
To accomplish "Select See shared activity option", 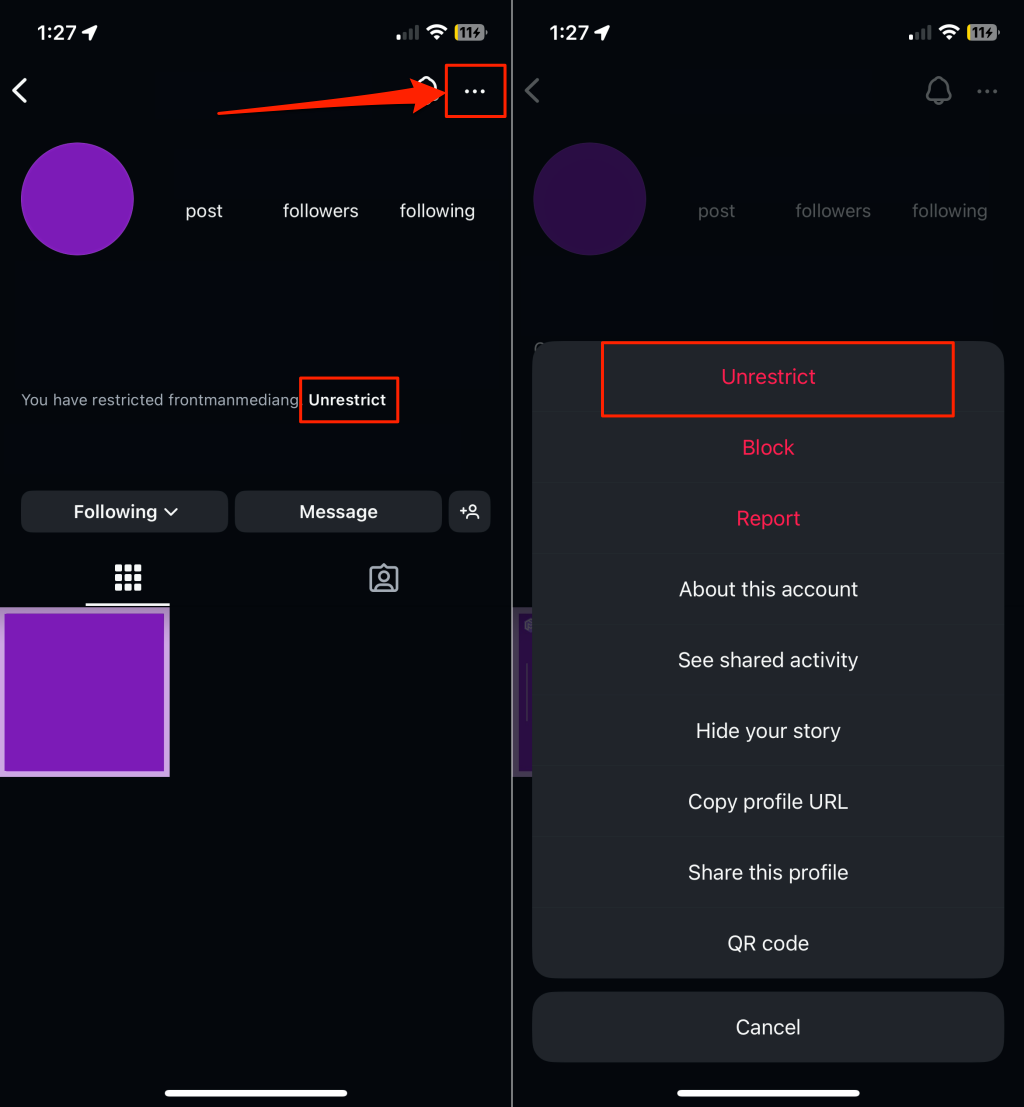I will pyautogui.click(x=768, y=660).
